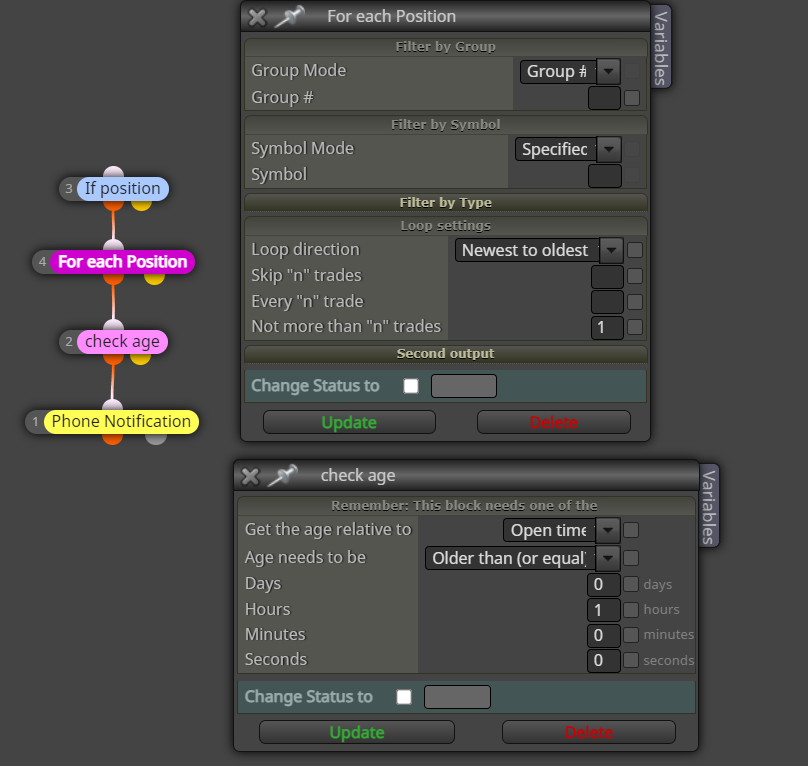
Task: Open Variables tab on check age panel
Action: coord(709,506)
